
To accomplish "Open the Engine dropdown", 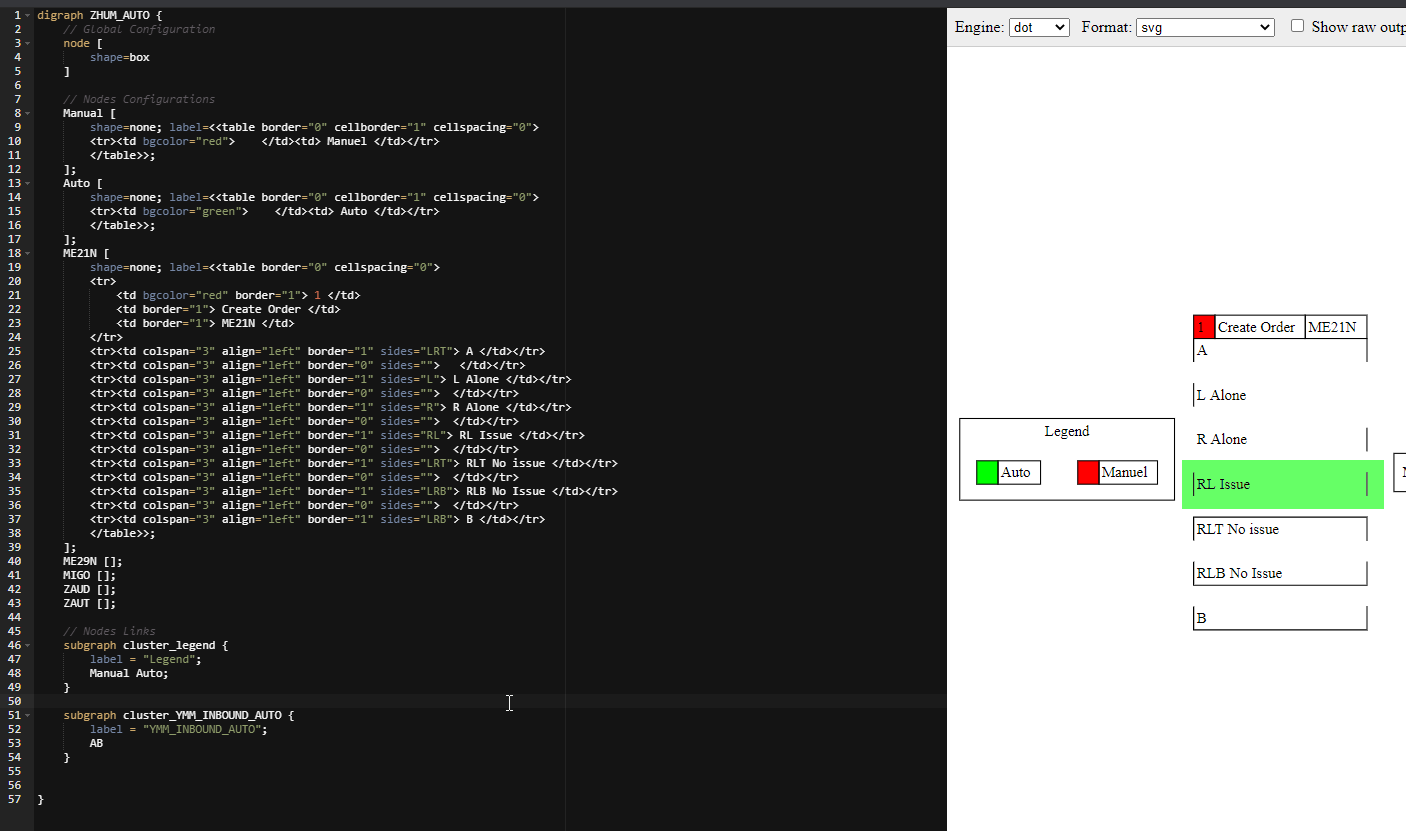I will pyautogui.click(x=1038, y=27).
